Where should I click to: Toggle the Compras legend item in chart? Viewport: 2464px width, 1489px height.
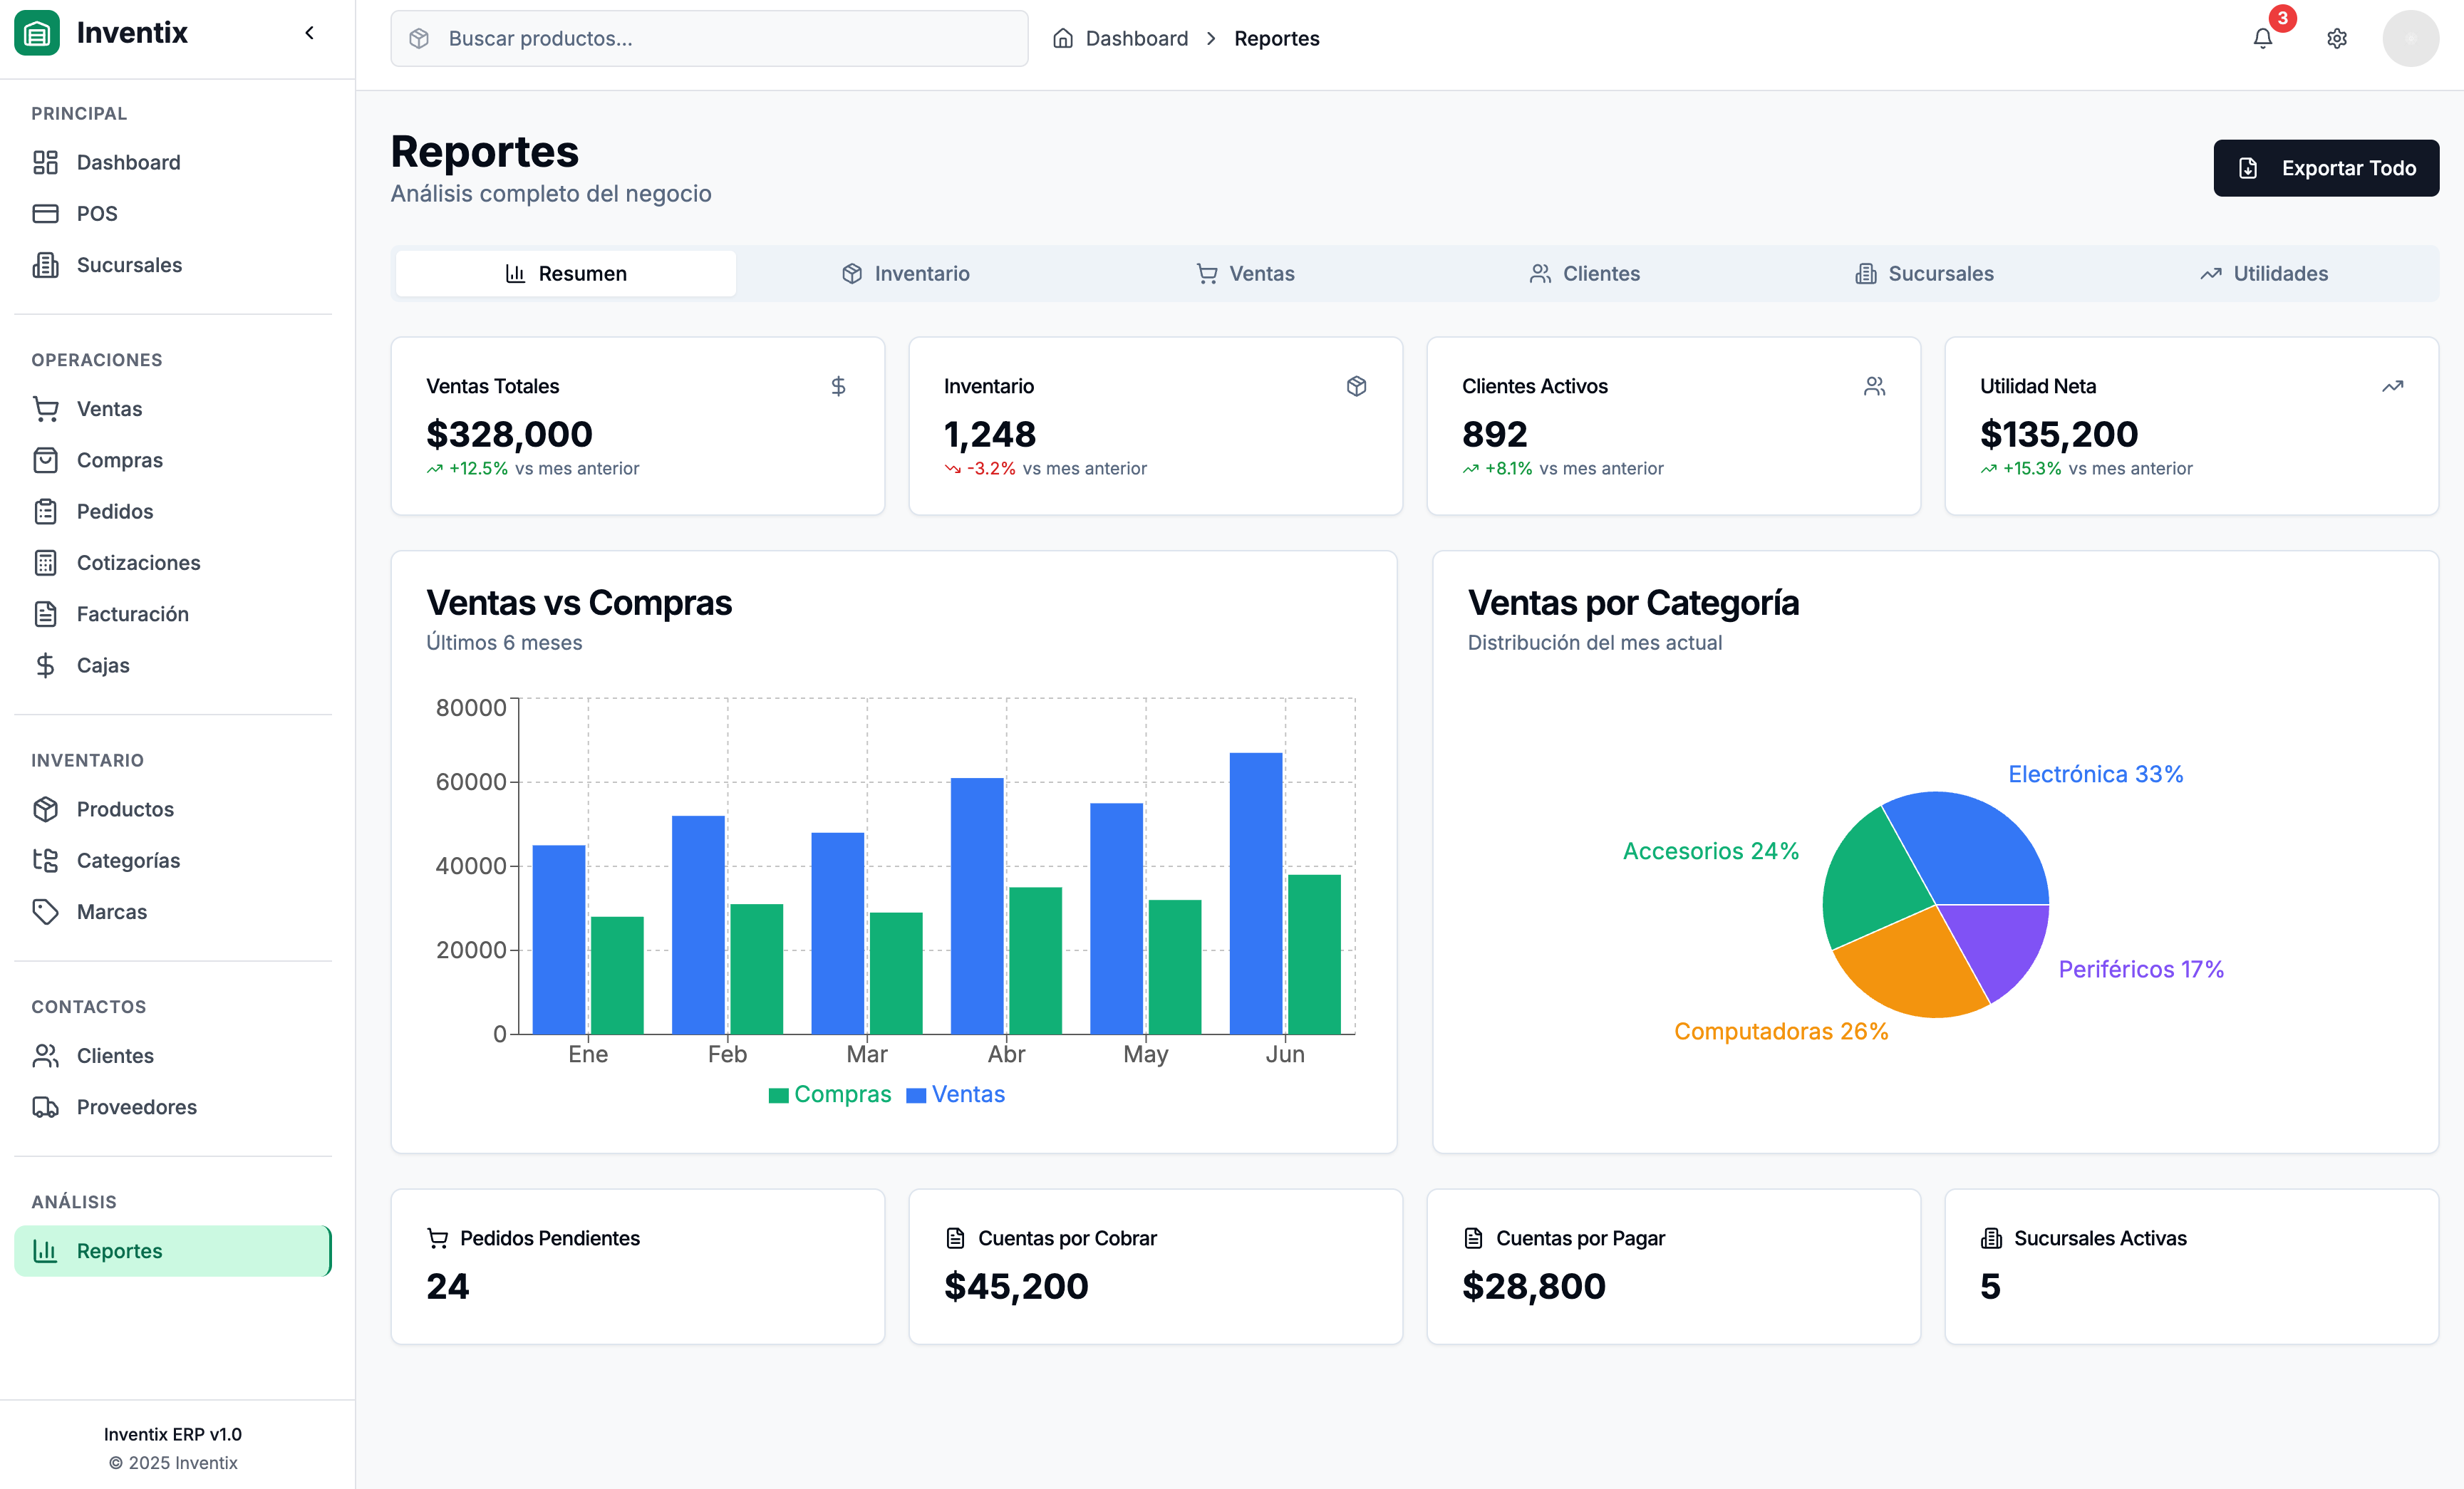829,1094
